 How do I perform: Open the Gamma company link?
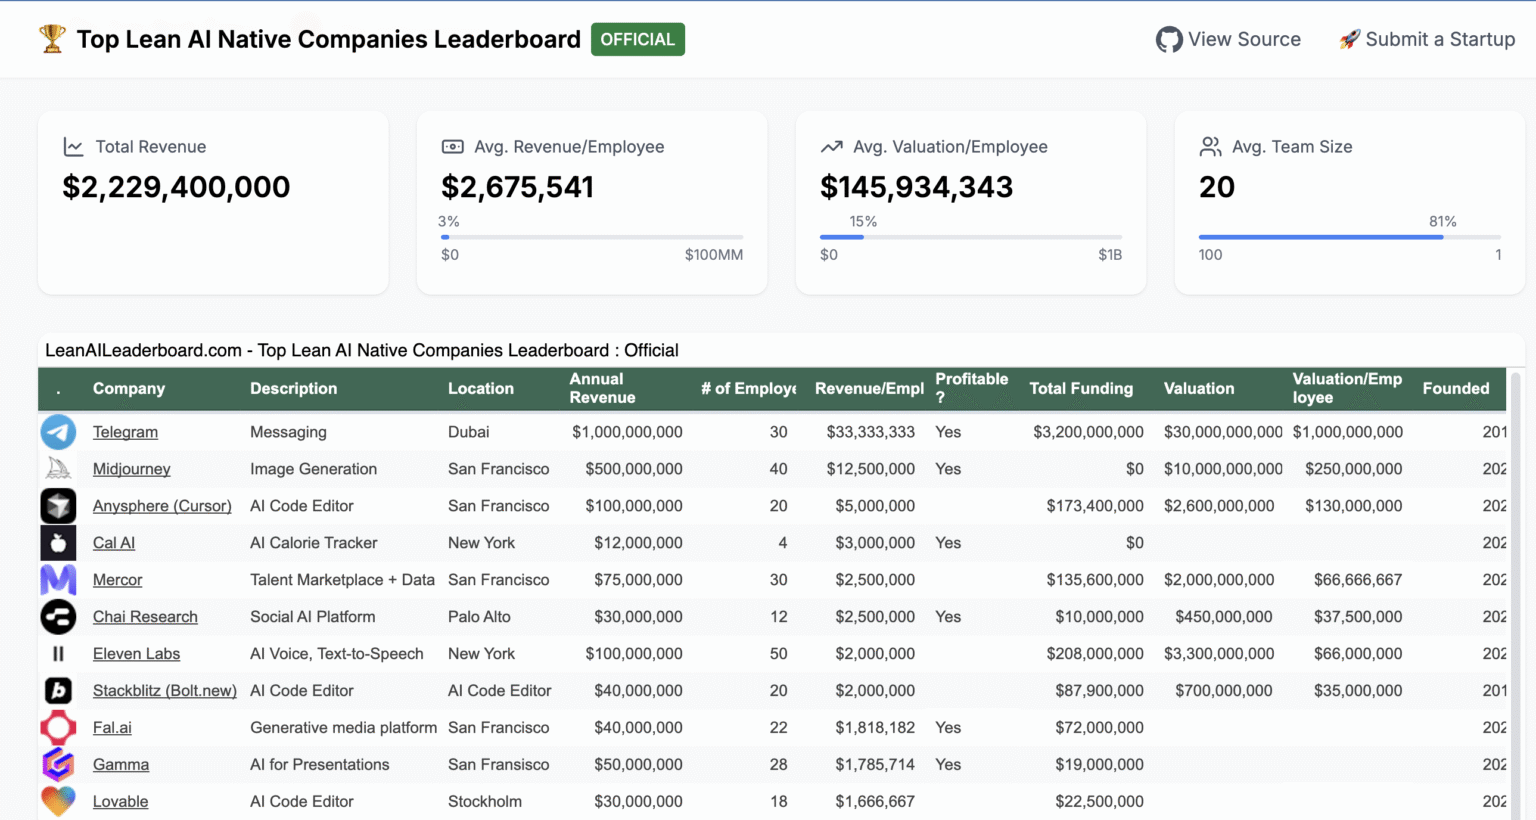121,765
